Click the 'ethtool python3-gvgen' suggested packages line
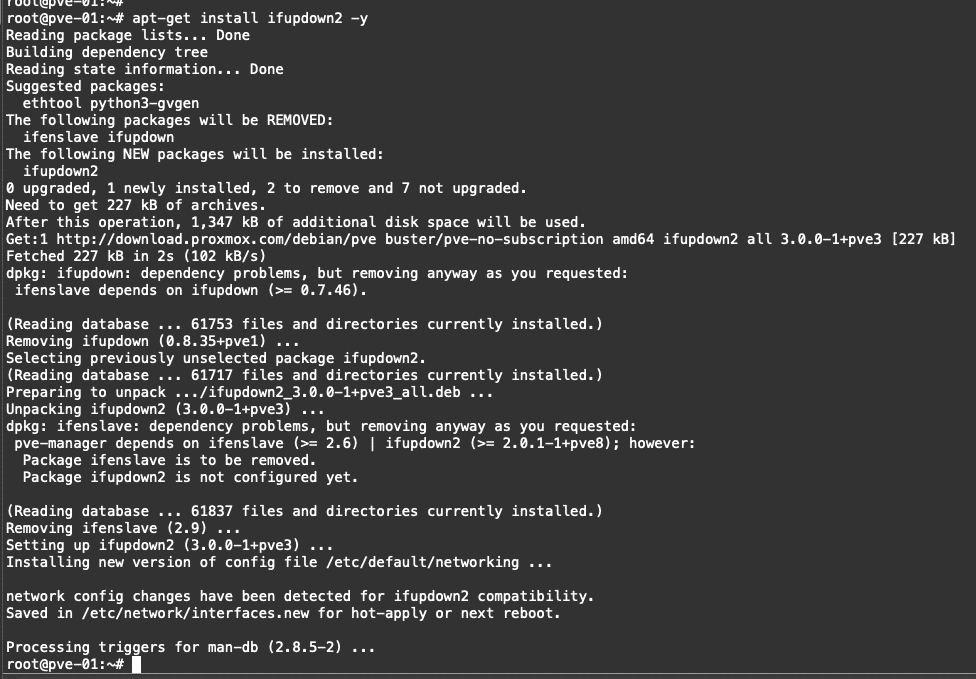 tap(111, 103)
